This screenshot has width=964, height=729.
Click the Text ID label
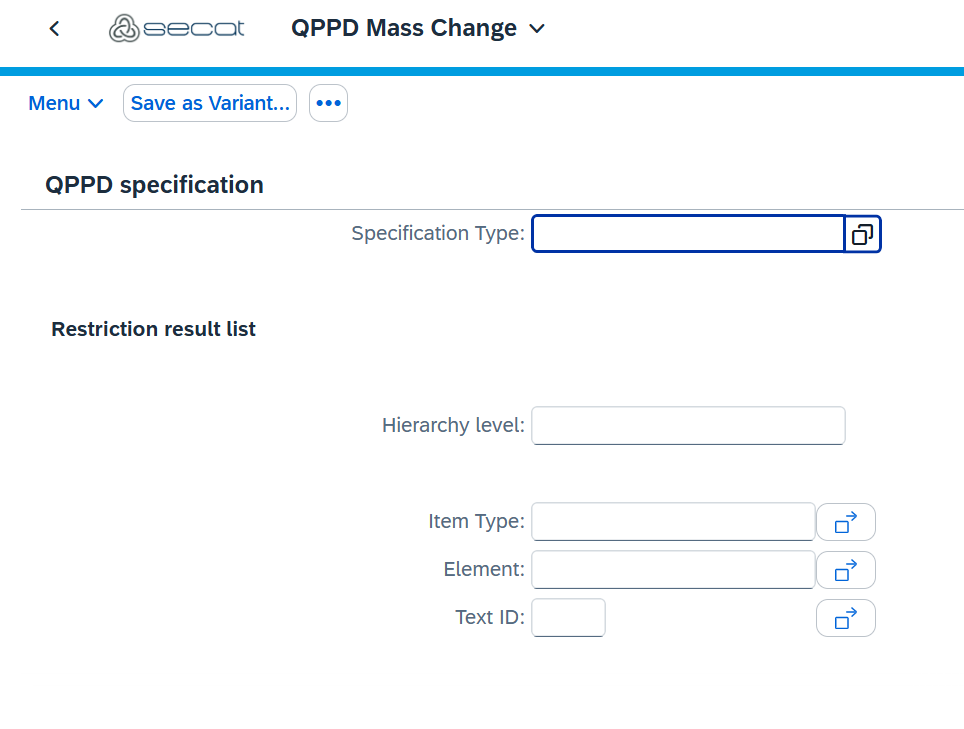tap(489, 618)
